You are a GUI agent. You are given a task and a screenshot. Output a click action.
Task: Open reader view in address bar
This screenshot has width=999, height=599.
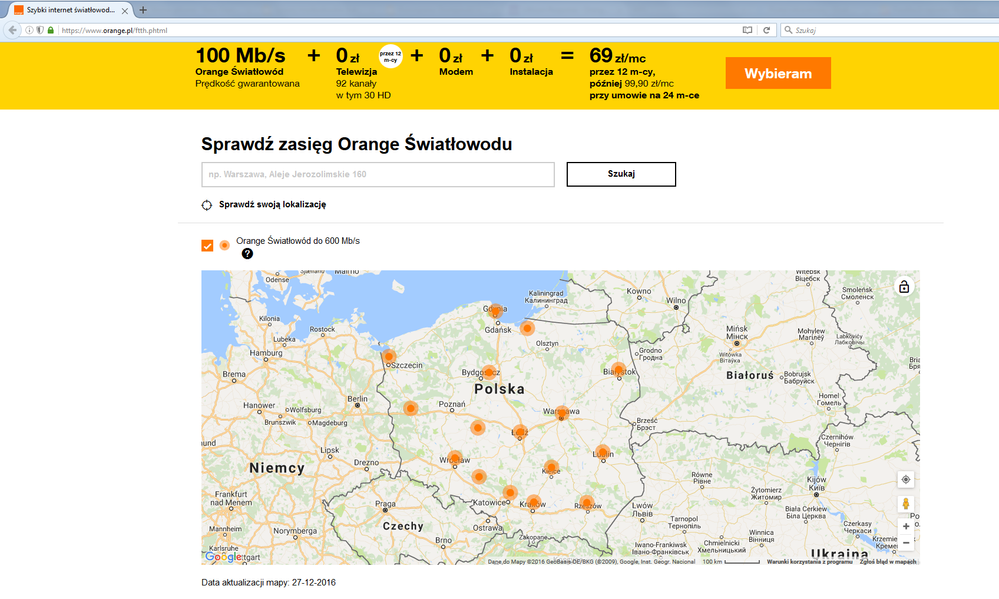click(747, 30)
